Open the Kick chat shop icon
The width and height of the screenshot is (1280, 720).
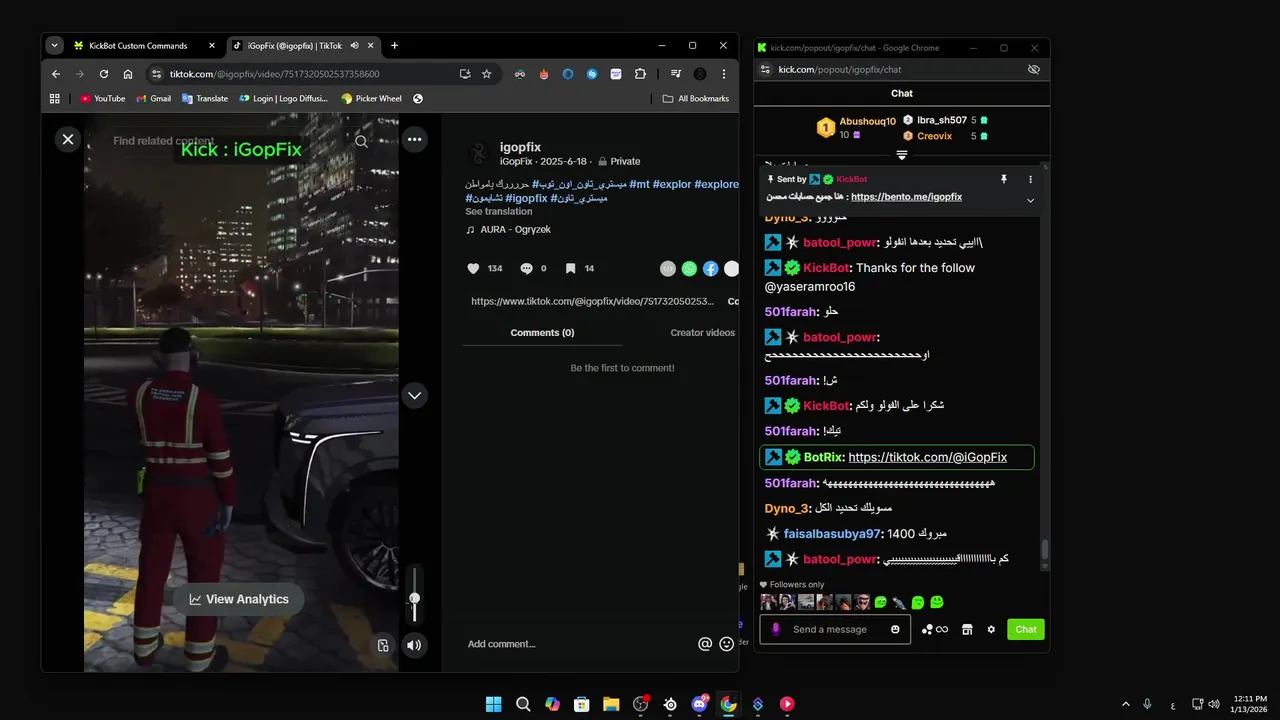pos(967,629)
